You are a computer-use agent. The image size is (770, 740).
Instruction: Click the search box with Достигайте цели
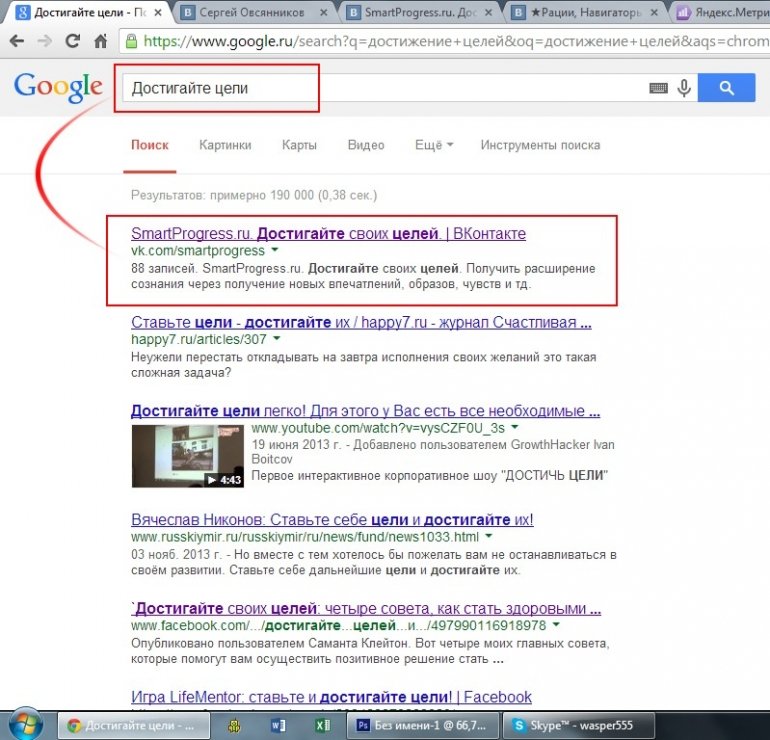tap(380, 88)
